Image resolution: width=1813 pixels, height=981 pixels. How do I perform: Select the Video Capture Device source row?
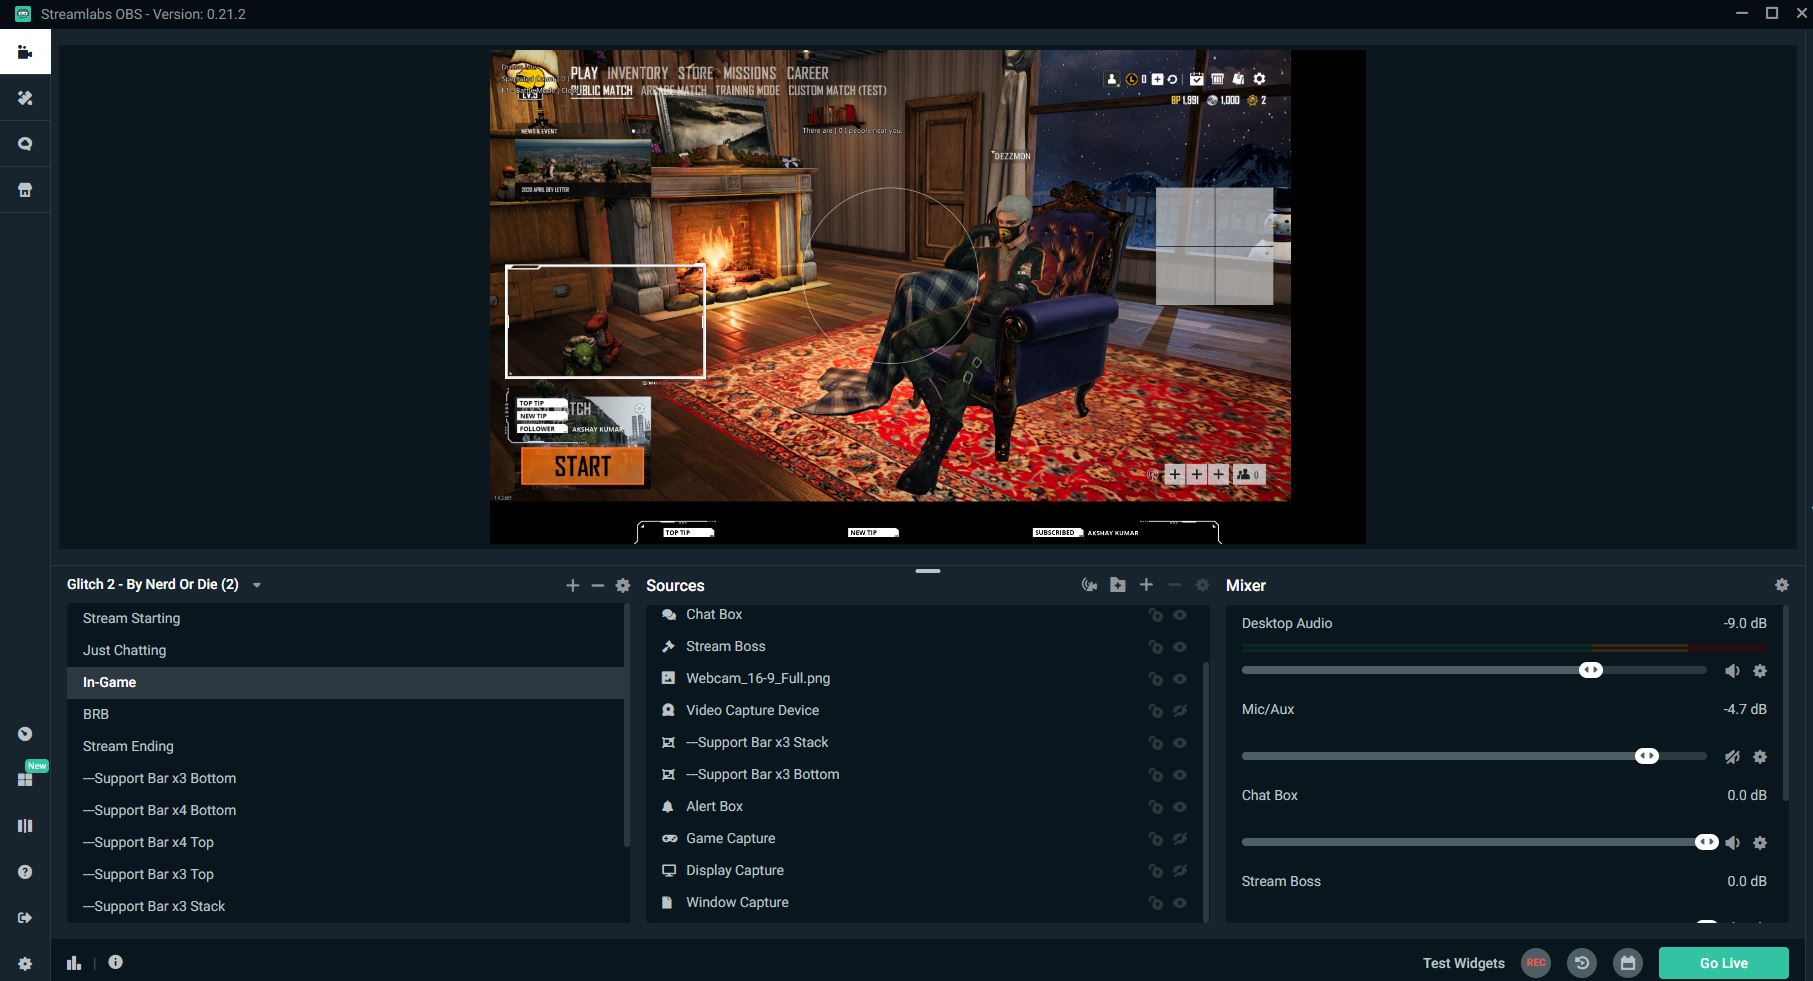click(925, 710)
